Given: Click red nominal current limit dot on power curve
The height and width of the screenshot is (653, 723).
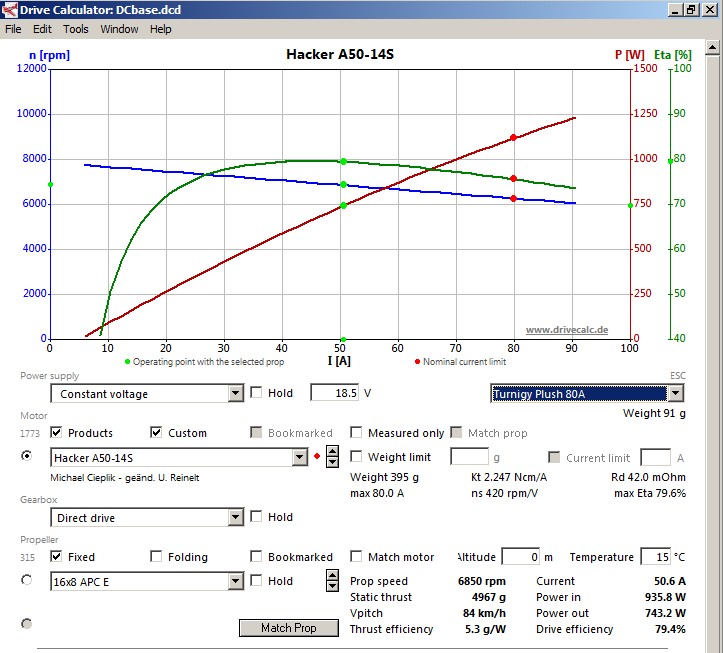Looking at the screenshot, I should (513, 138).
